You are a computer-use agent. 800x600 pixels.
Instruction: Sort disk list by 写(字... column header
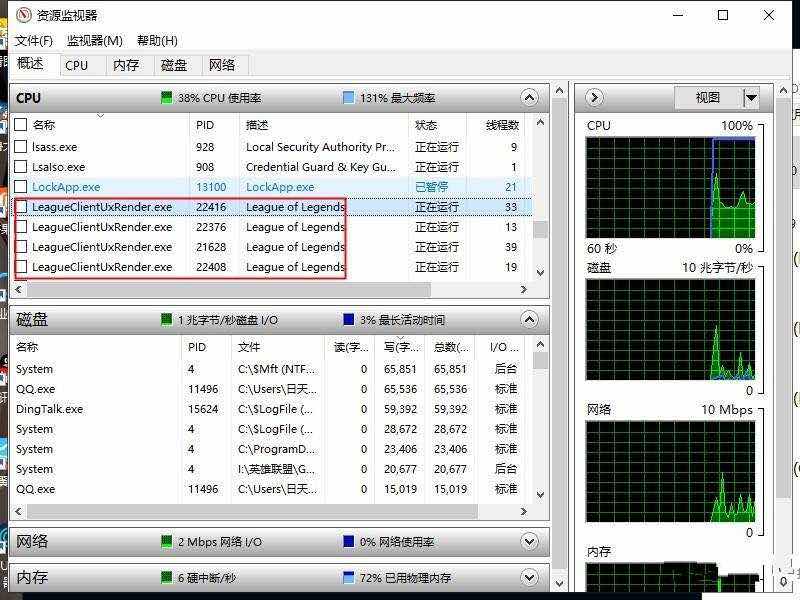tap(401, 347)
